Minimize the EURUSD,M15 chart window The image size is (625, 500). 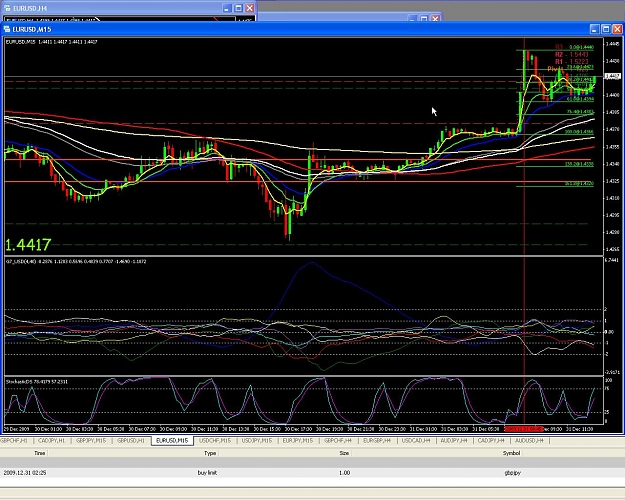coord(595,29)
